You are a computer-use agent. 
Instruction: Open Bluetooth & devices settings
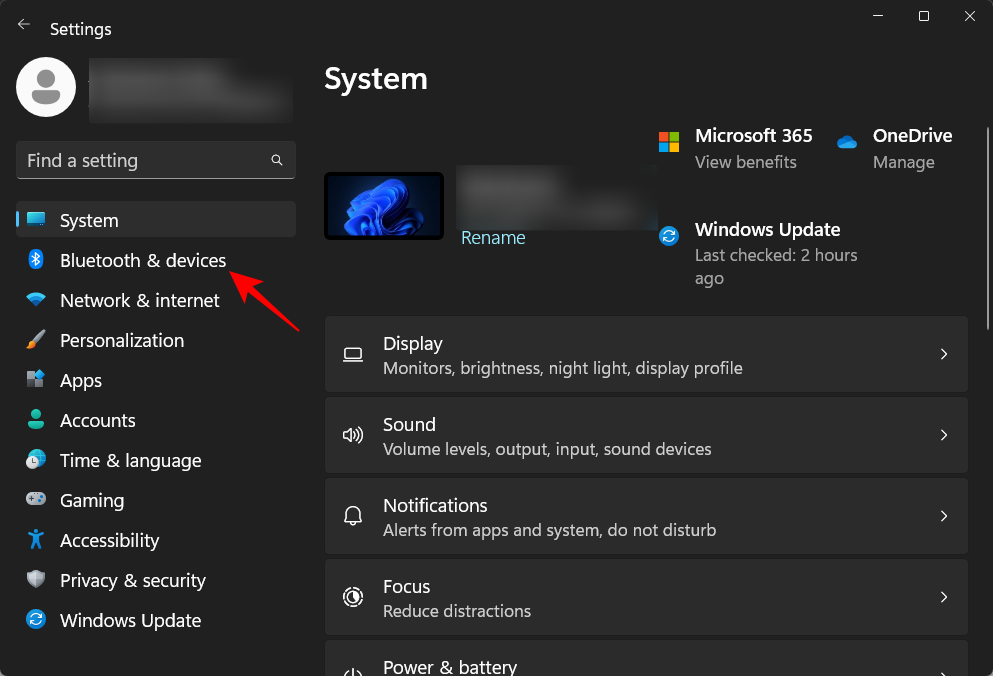(x=143, y=260)
